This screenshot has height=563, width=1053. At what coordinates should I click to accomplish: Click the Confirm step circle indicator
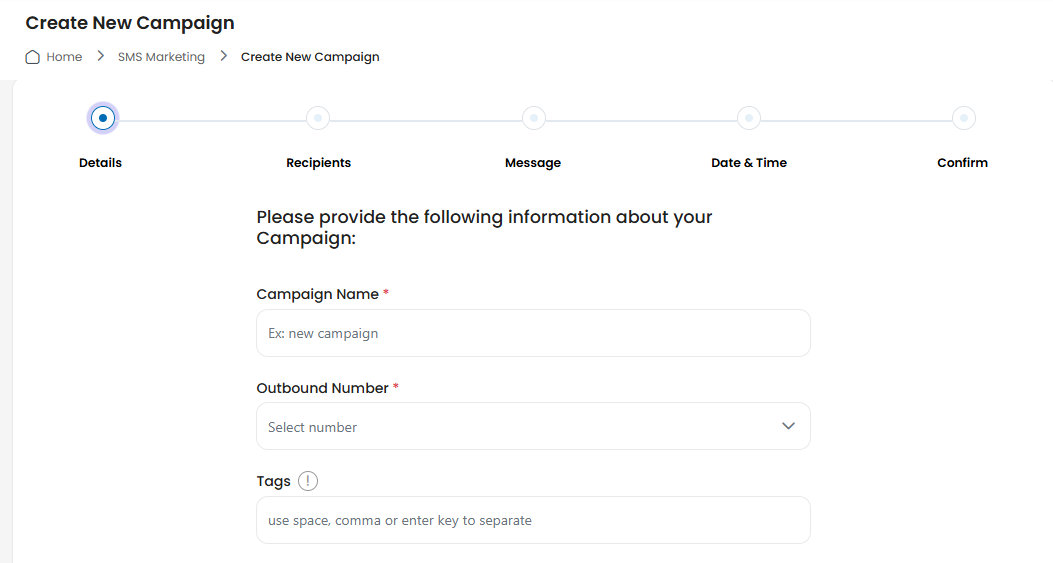tap(964, 118)
